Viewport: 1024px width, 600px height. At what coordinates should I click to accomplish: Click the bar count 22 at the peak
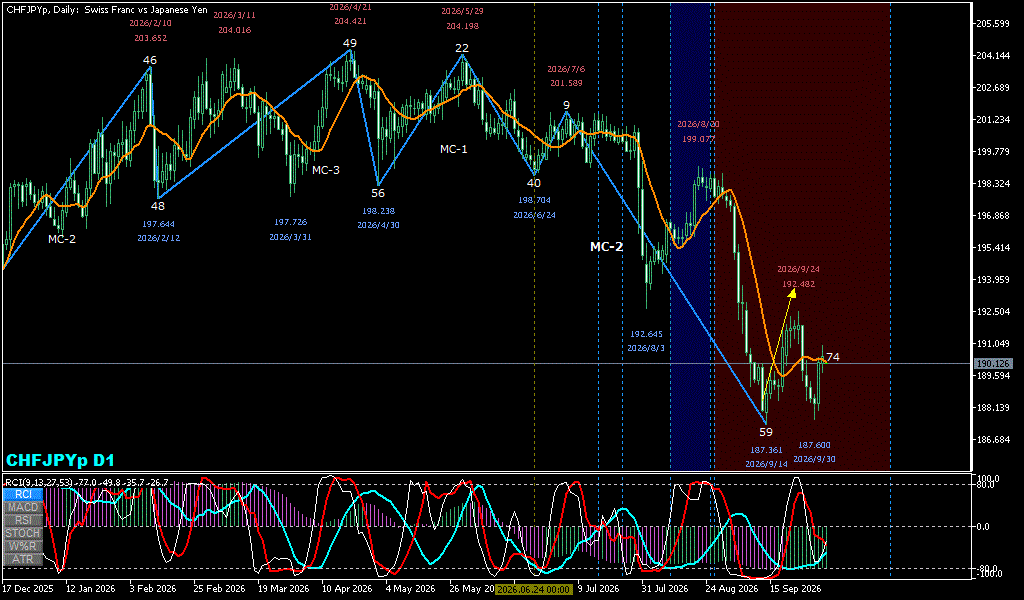pyautogui.click(x=462, y=48)
